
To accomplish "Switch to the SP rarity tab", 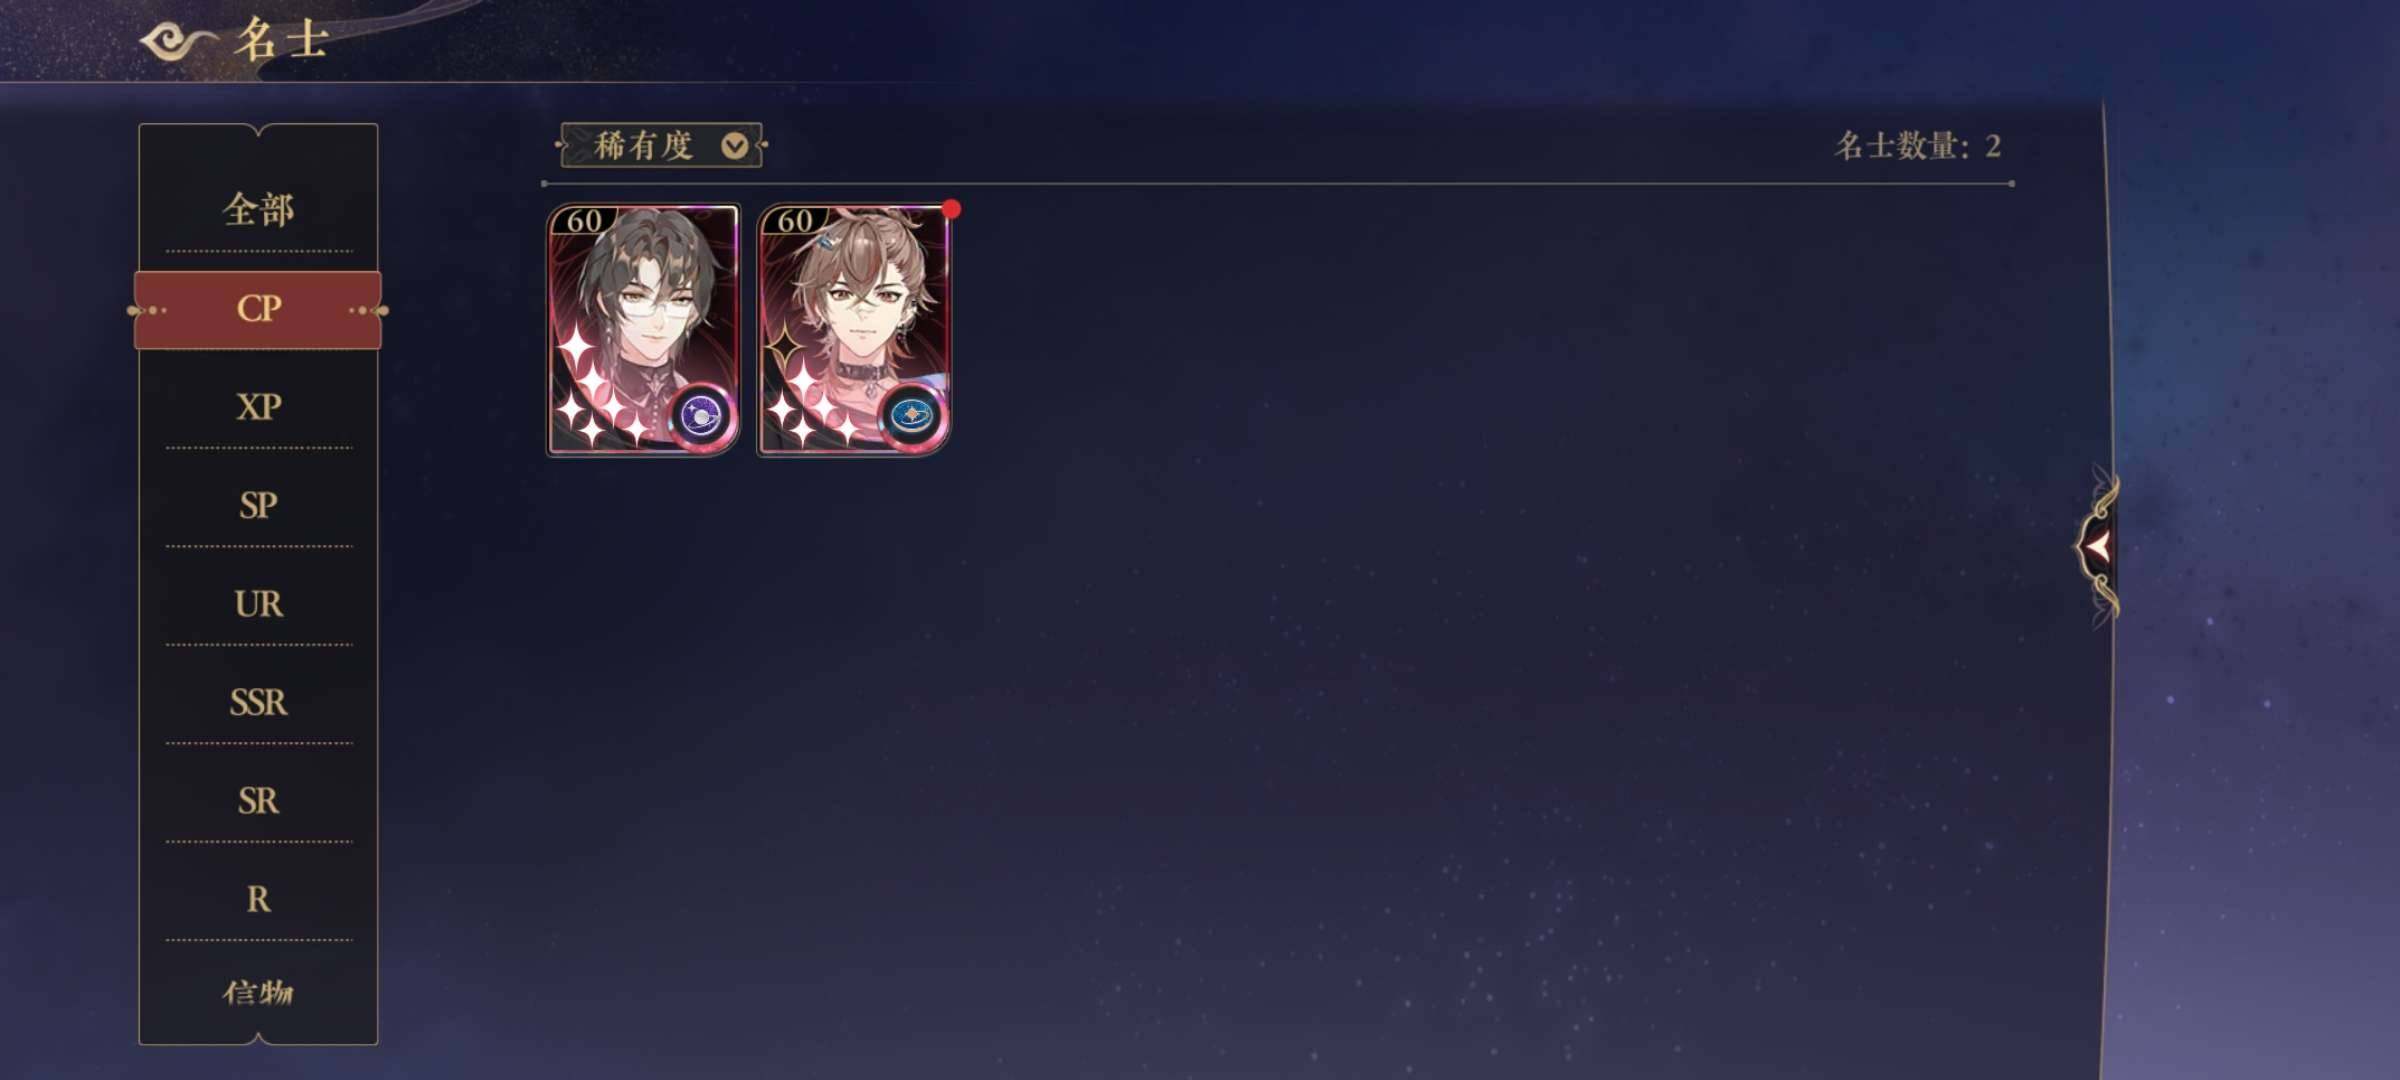I will coord(258,505).
